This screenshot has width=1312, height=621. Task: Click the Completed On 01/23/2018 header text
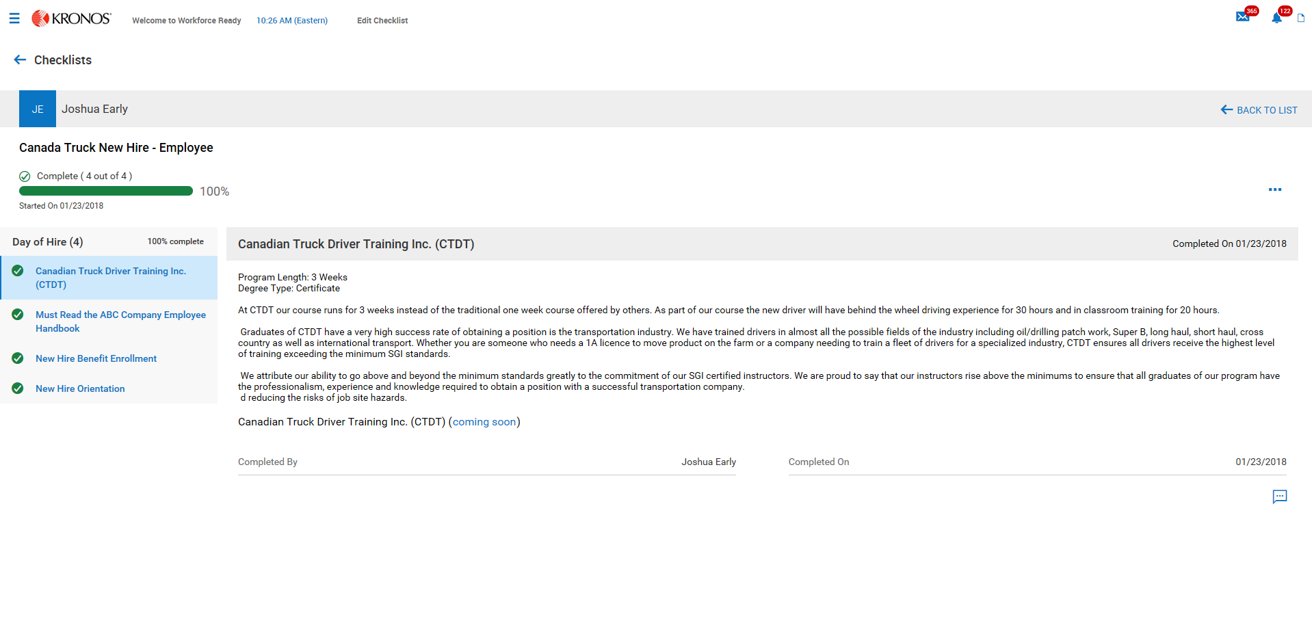[x=1229, y=243]
